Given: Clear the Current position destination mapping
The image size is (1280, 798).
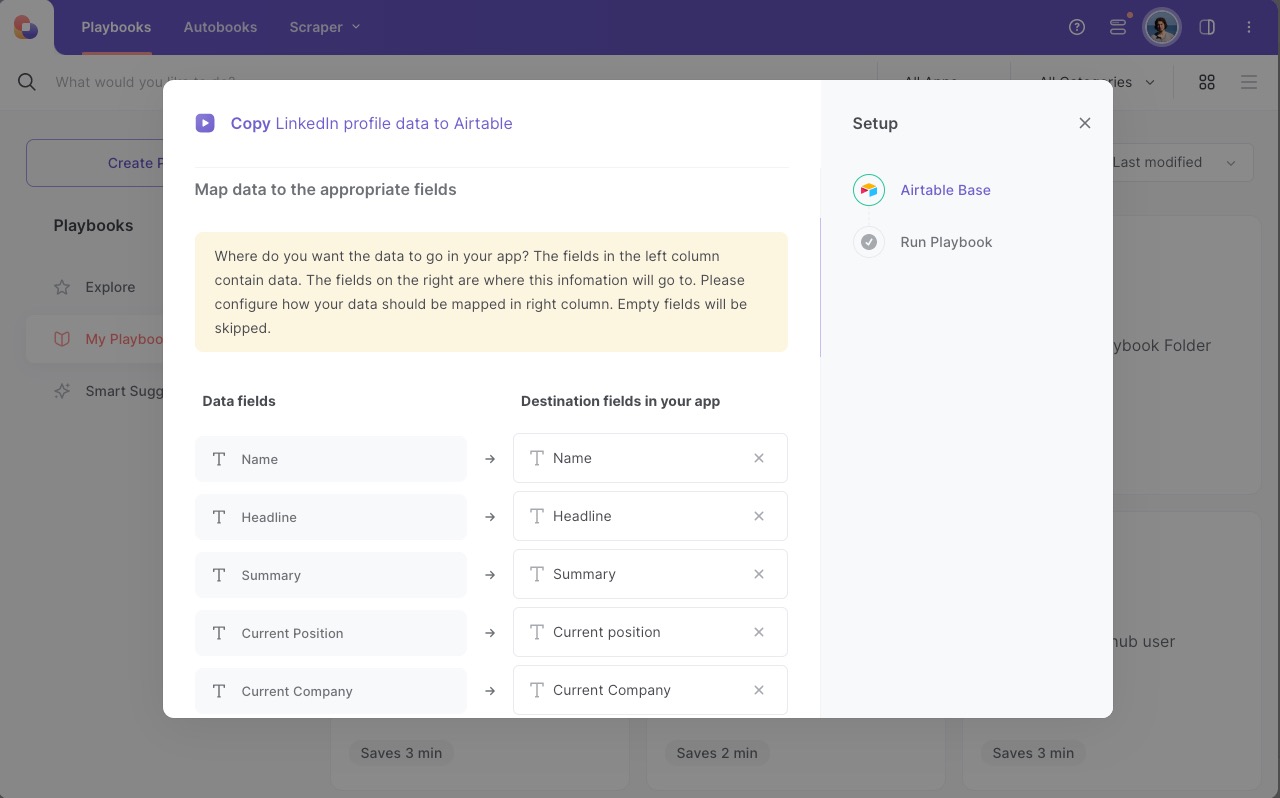Looking at the screenshot, I should click(x=759, y=632).
